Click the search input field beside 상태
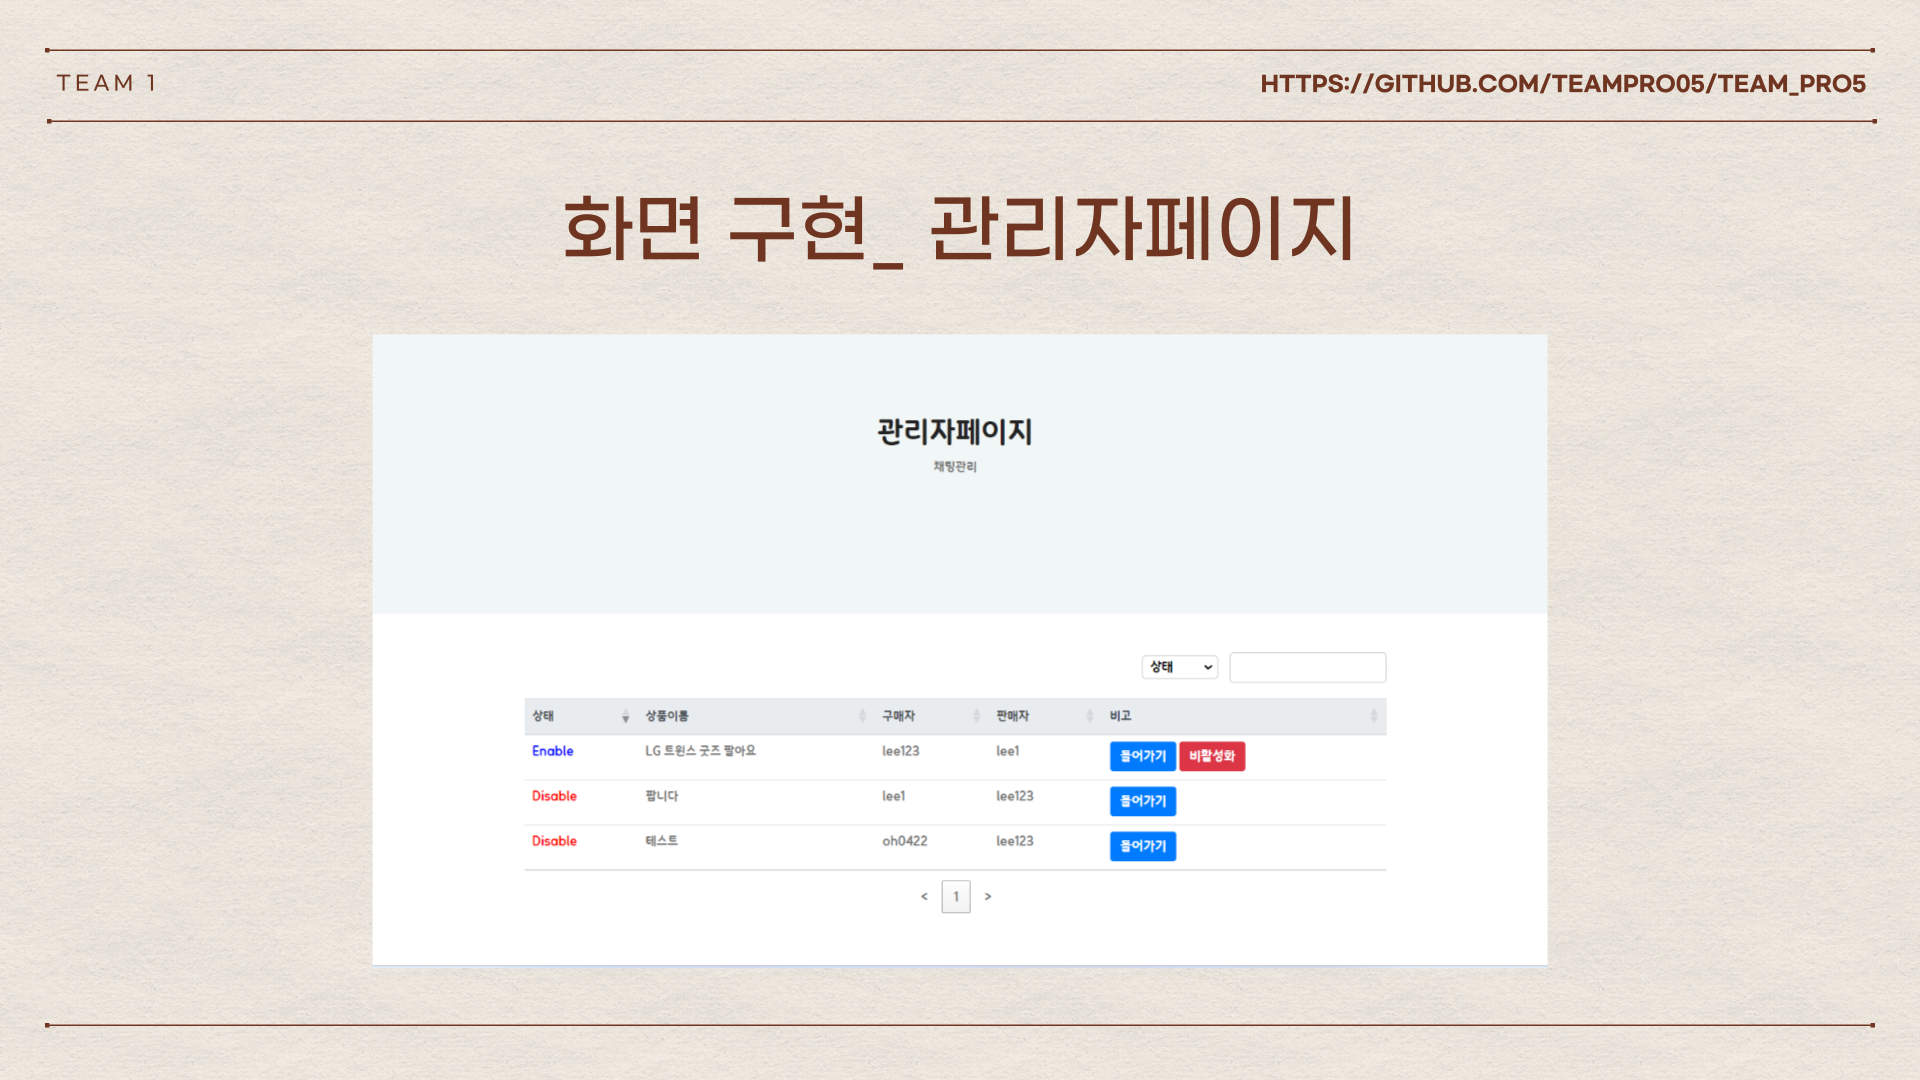The width and height of the screenshot is (1920, 1080). [1307, 667]
